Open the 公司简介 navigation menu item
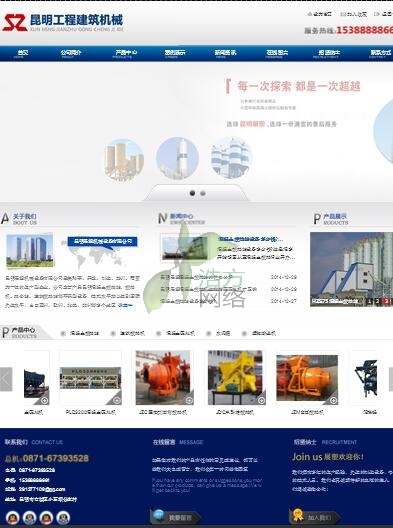The height and width of the screenshot is (528, 393). point(71,53)
